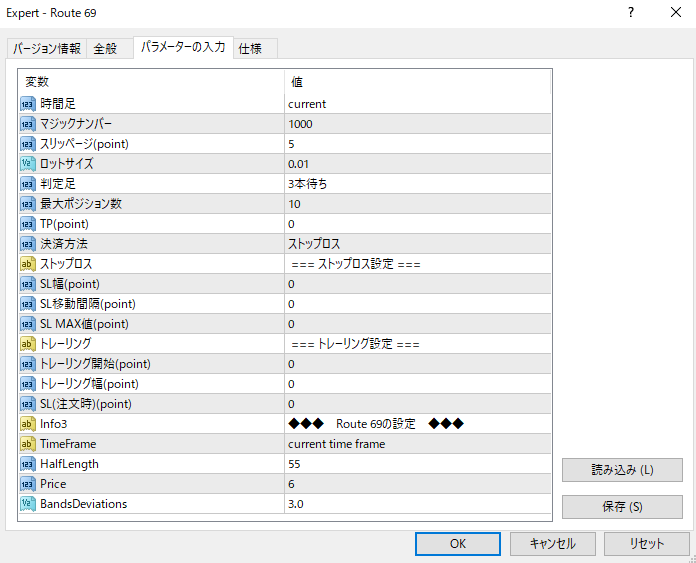Open the 仕様 tab
Viewport: 696px width, 563px height.
(x=256, y=48)
